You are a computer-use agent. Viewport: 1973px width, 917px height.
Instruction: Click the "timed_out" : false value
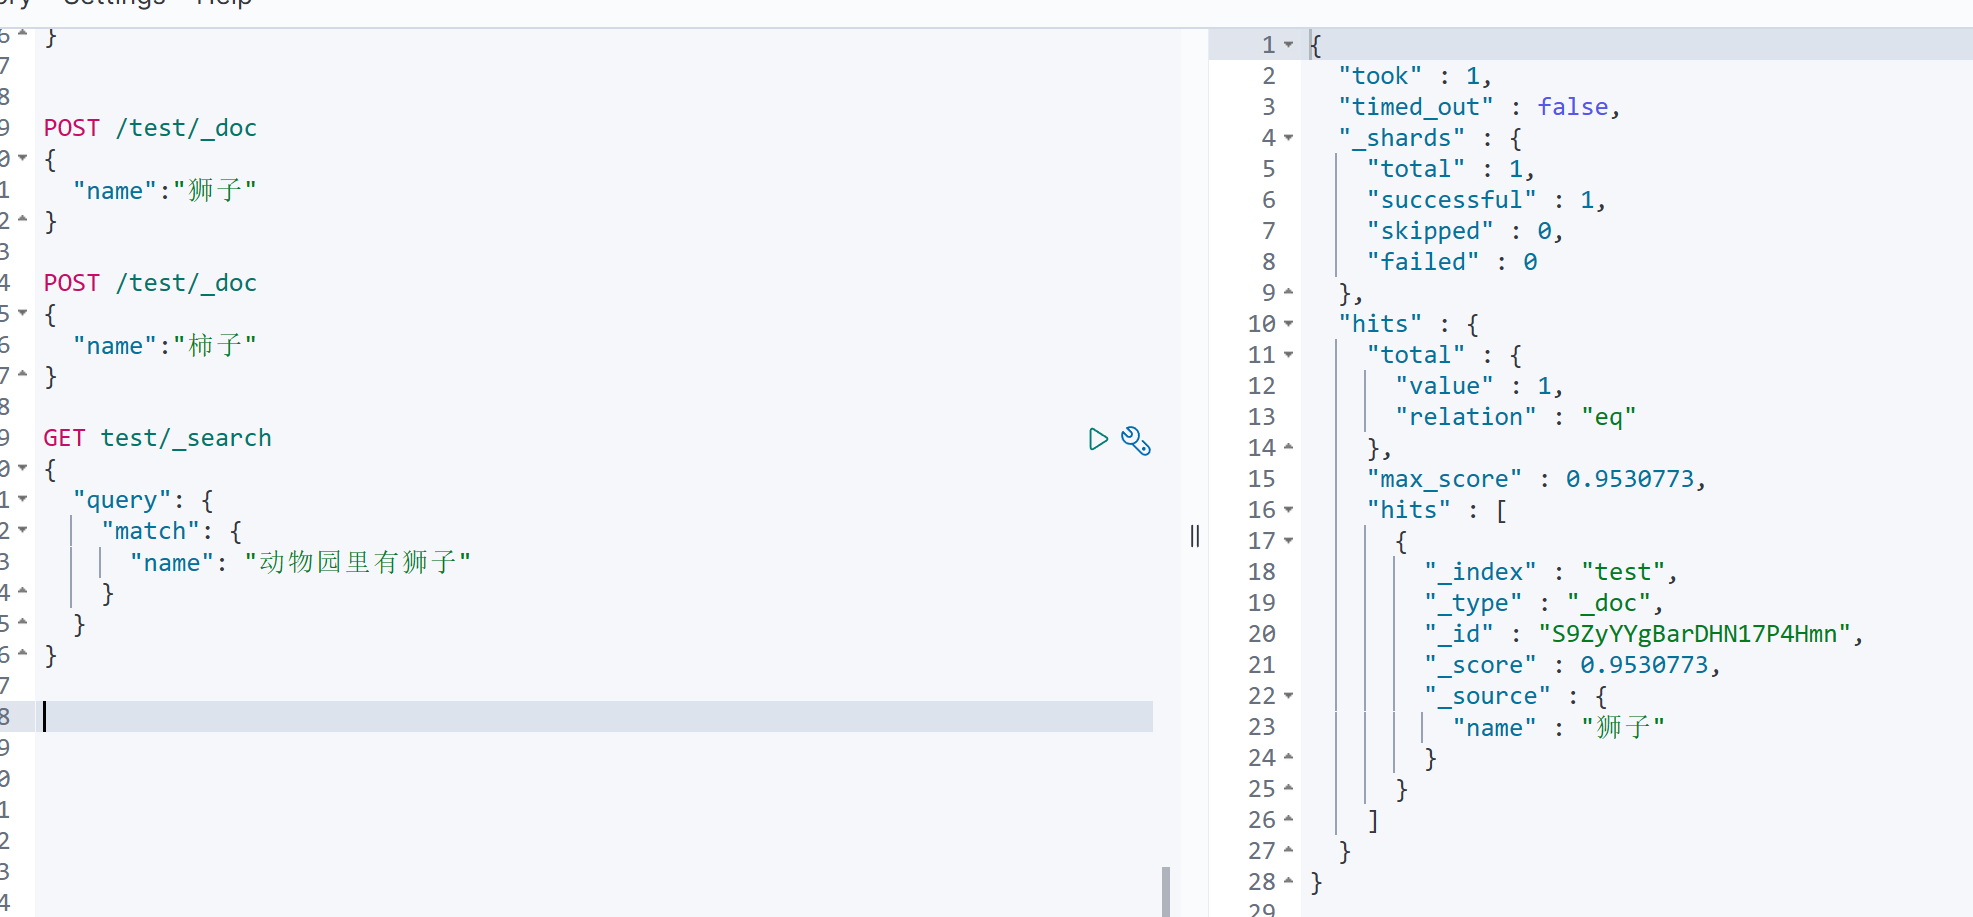click(x=1573, y=107)
